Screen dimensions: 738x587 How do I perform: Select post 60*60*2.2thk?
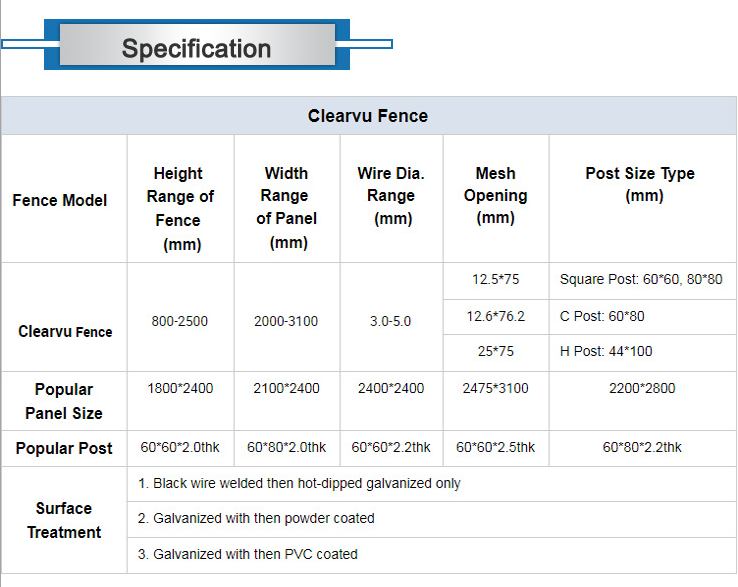pos(391,447)
